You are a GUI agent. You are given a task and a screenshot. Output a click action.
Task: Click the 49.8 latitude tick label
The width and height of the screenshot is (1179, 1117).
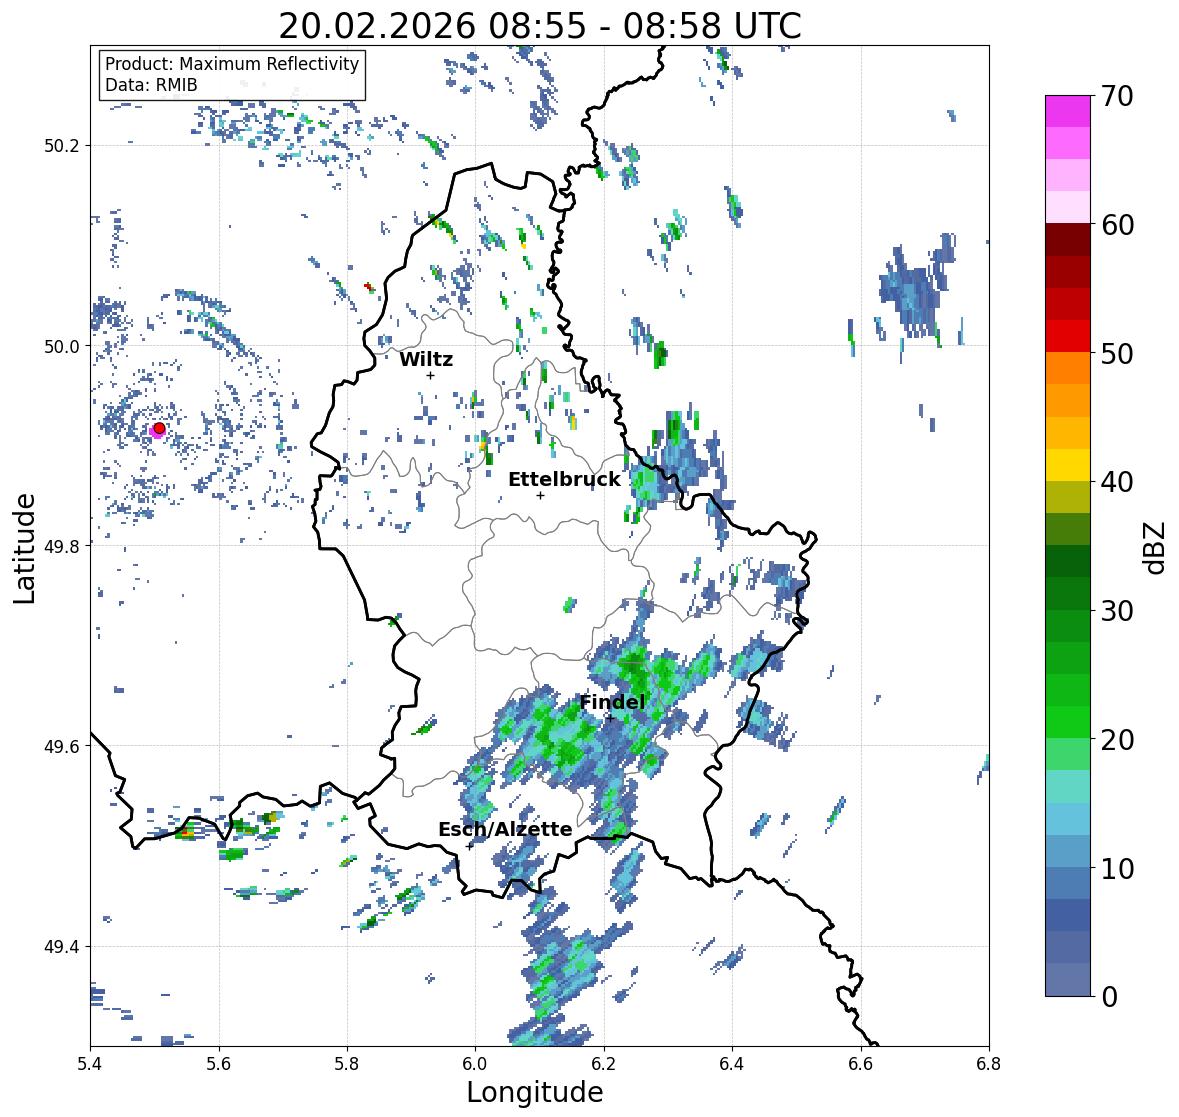click(62, 546)
